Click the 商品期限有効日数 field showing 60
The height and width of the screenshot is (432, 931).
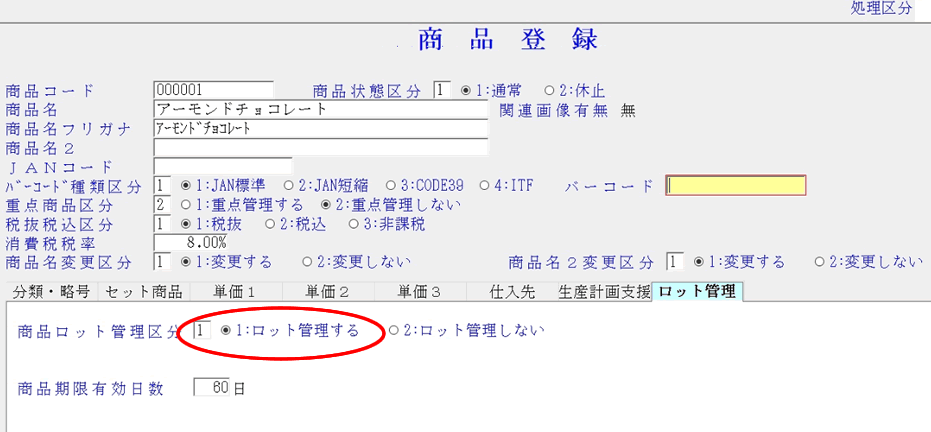click(213, 388)
